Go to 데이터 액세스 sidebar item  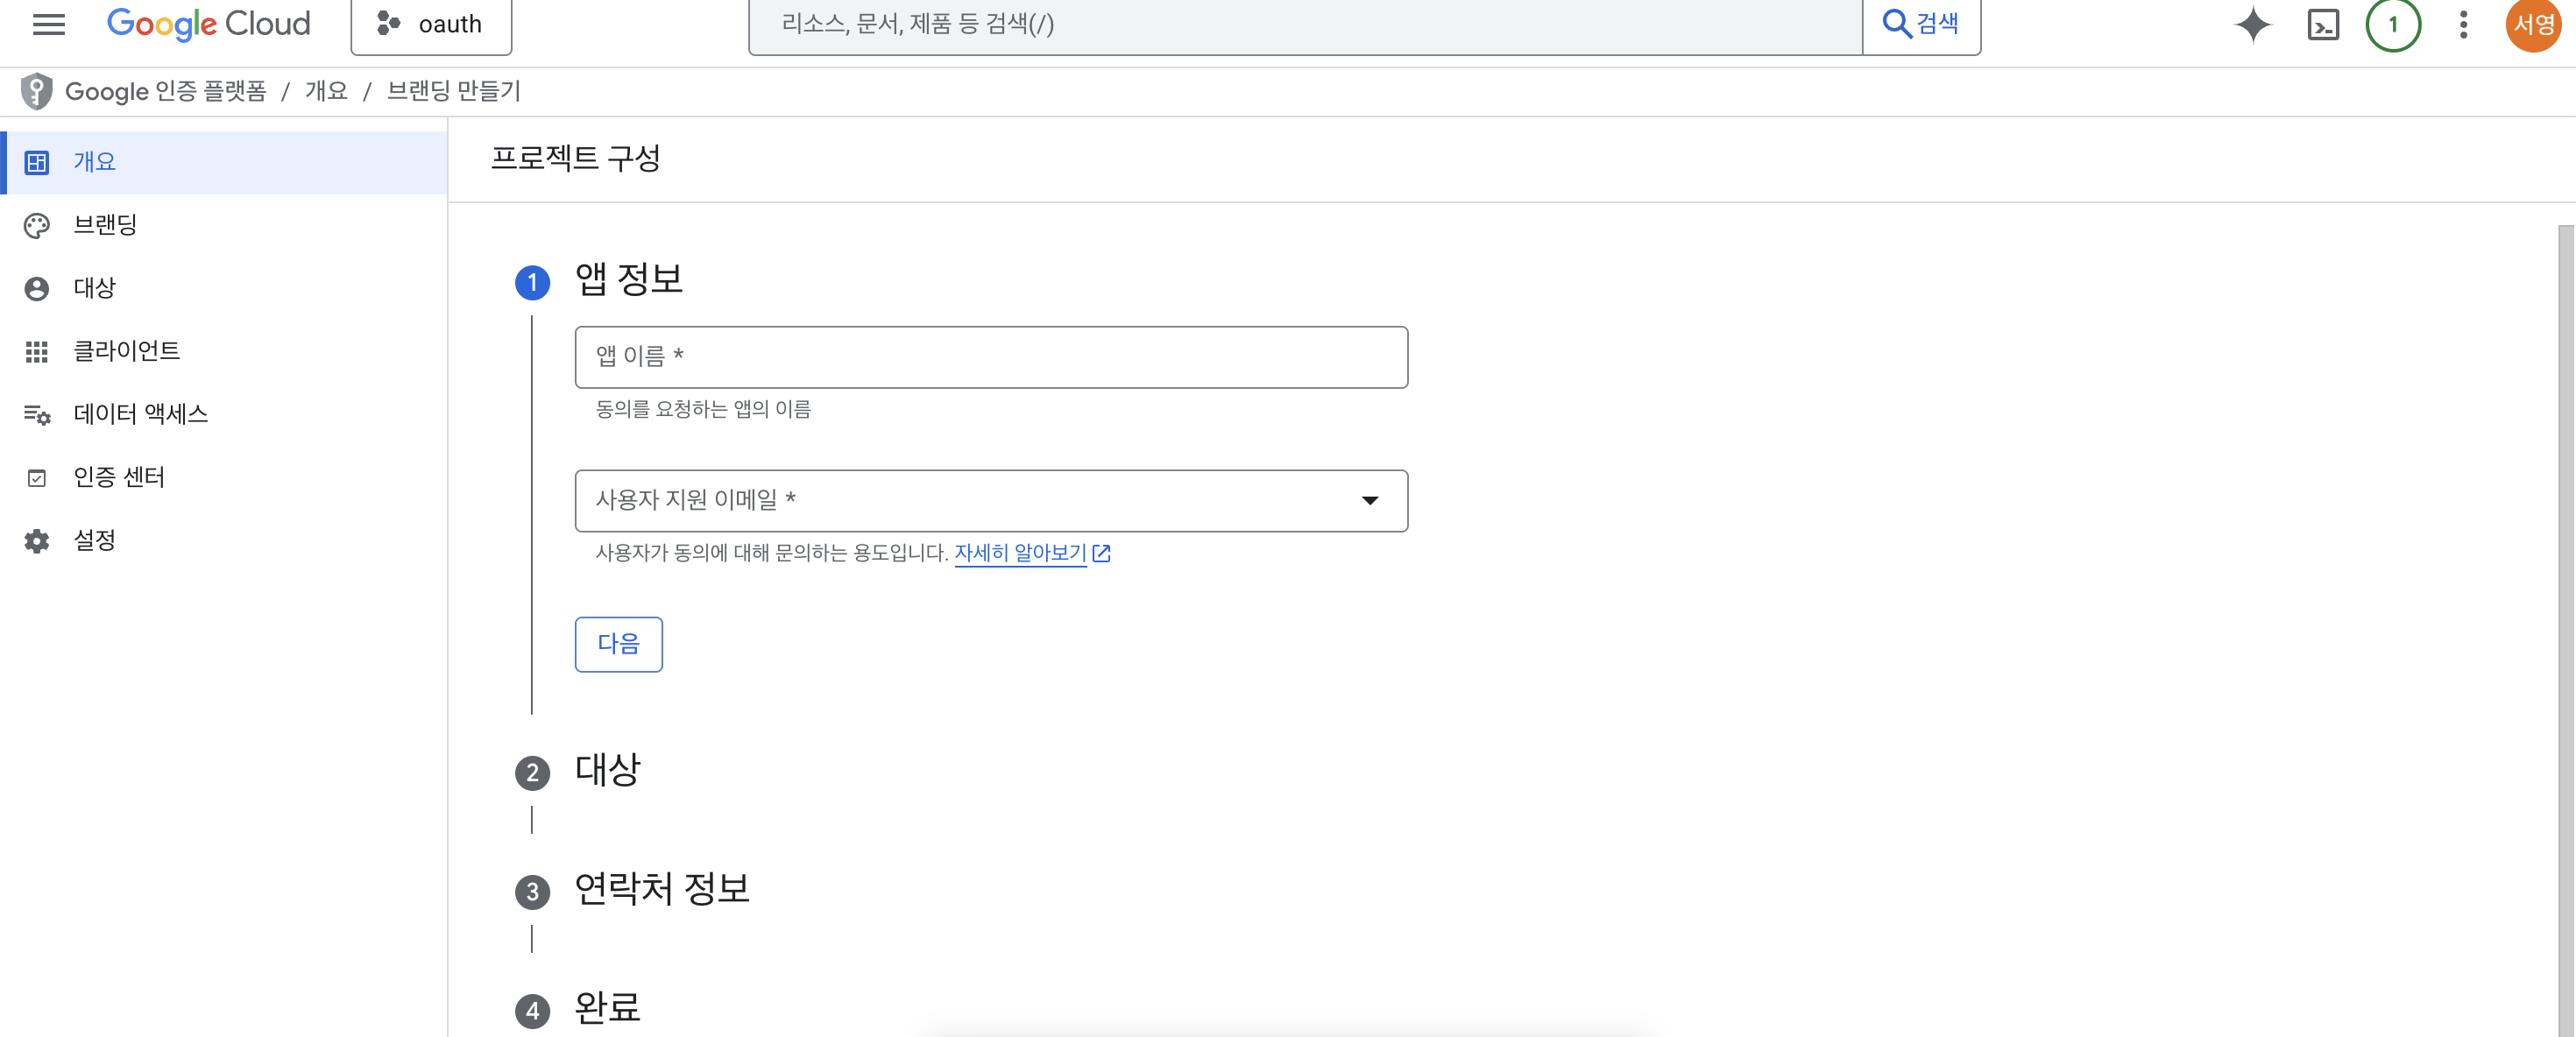click(x=140, y=414)
